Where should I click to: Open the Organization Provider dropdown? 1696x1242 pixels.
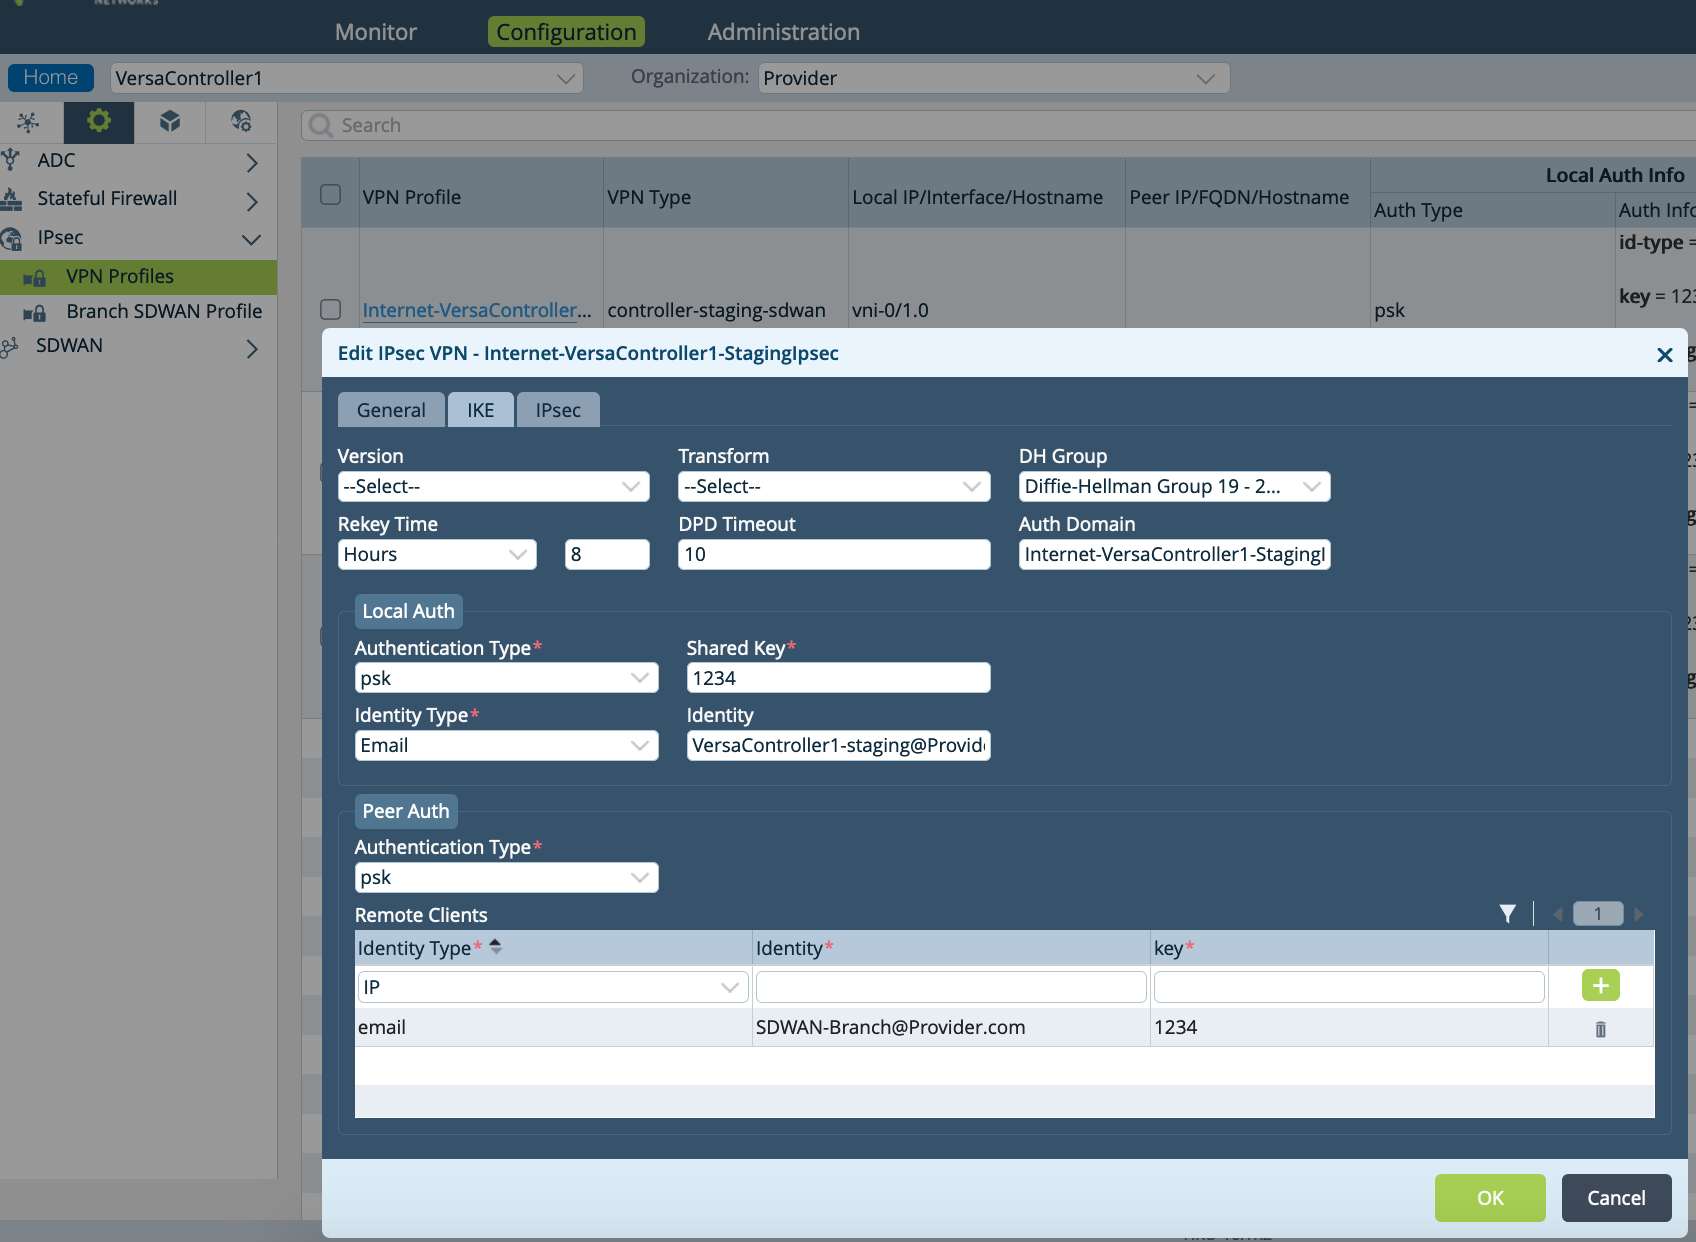click(x=994, y=78)
